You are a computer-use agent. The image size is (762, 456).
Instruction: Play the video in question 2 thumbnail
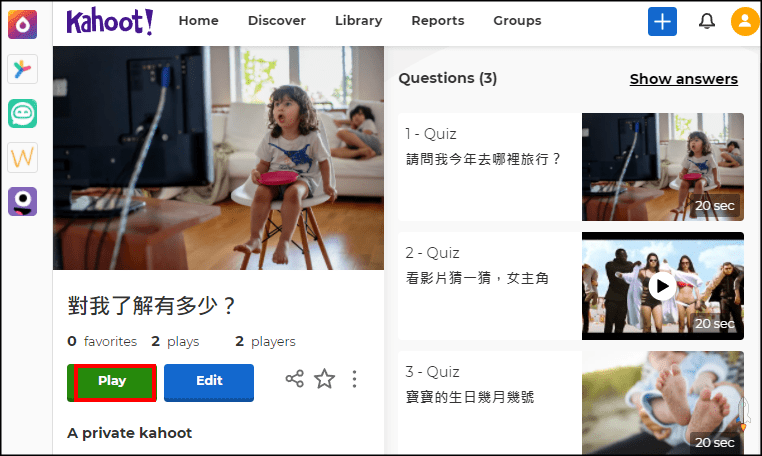point(661,286)
